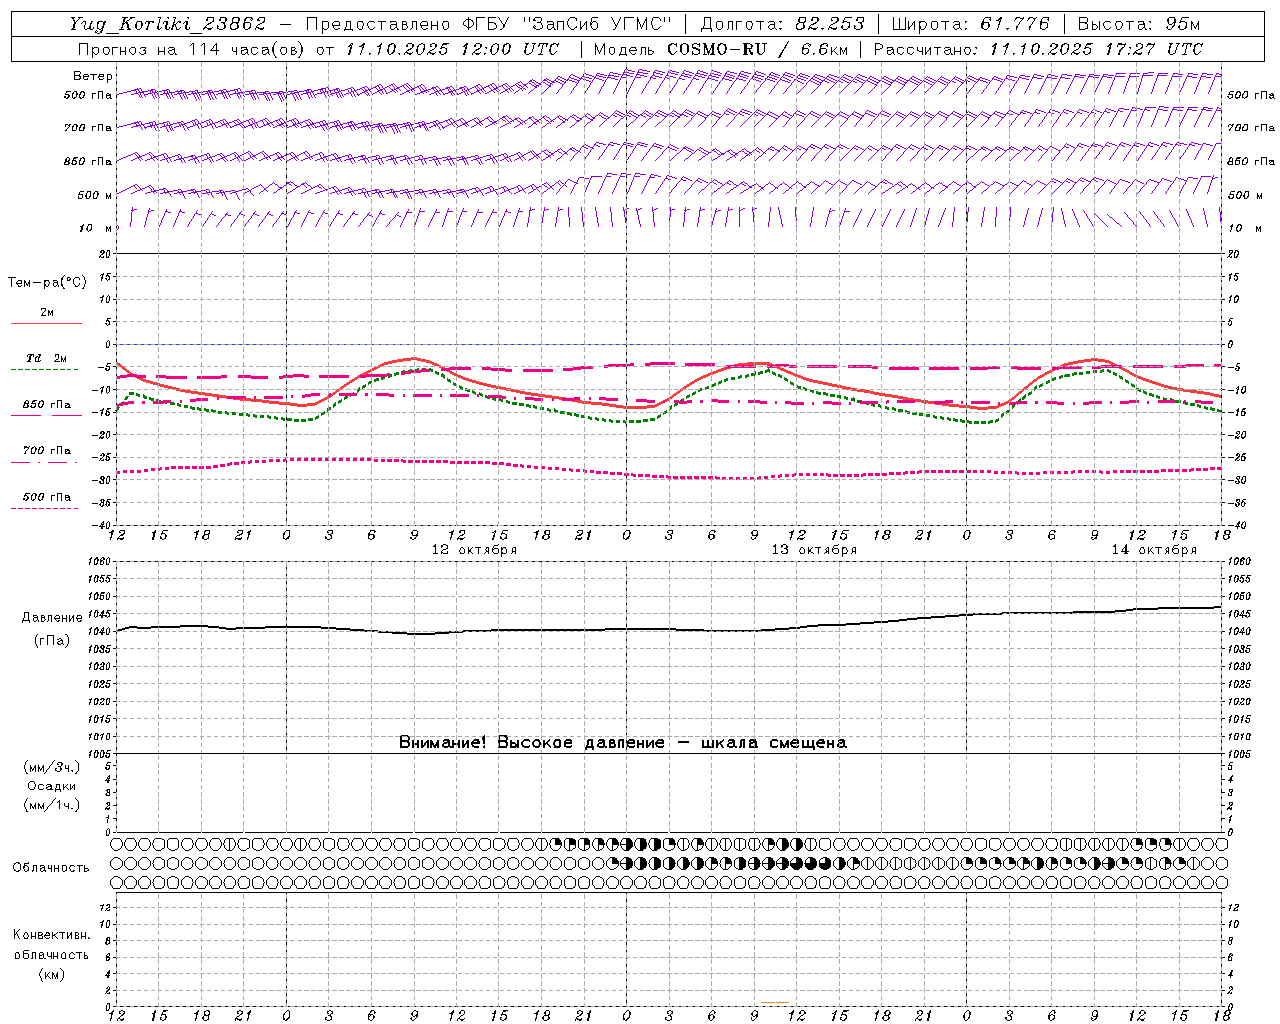Click the Ветер section label
This screenshot has height=1024, width=1280.
point(93,76)
